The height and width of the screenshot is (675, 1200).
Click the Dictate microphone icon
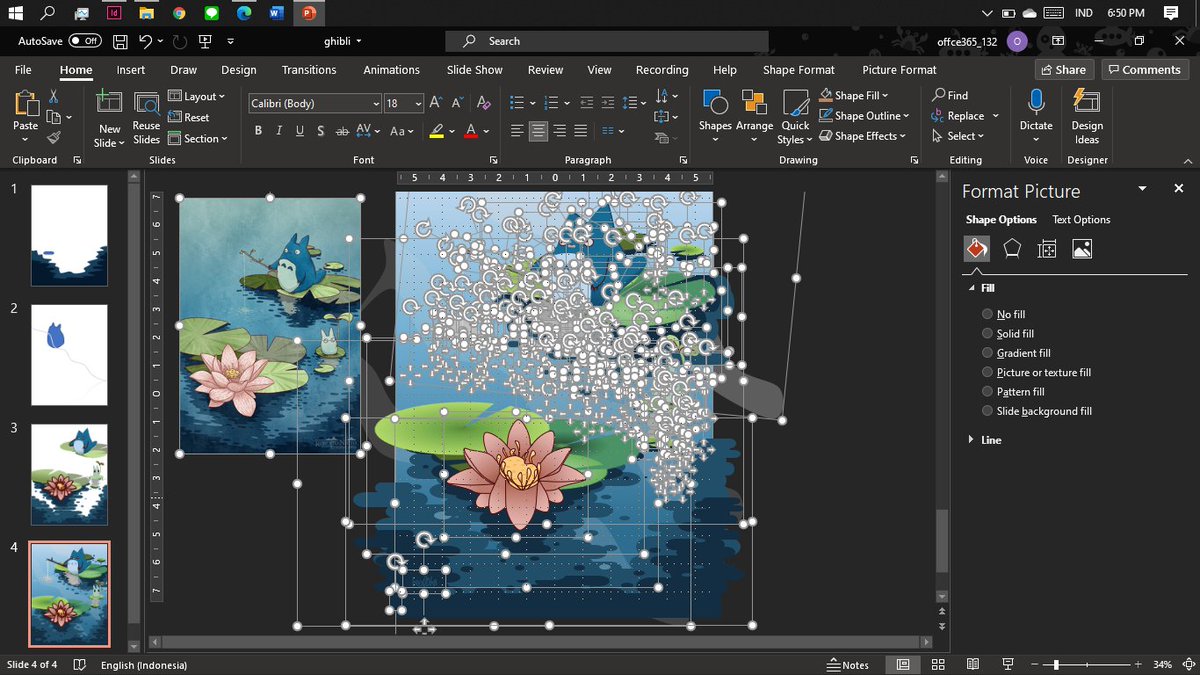tap(1036, 101)
